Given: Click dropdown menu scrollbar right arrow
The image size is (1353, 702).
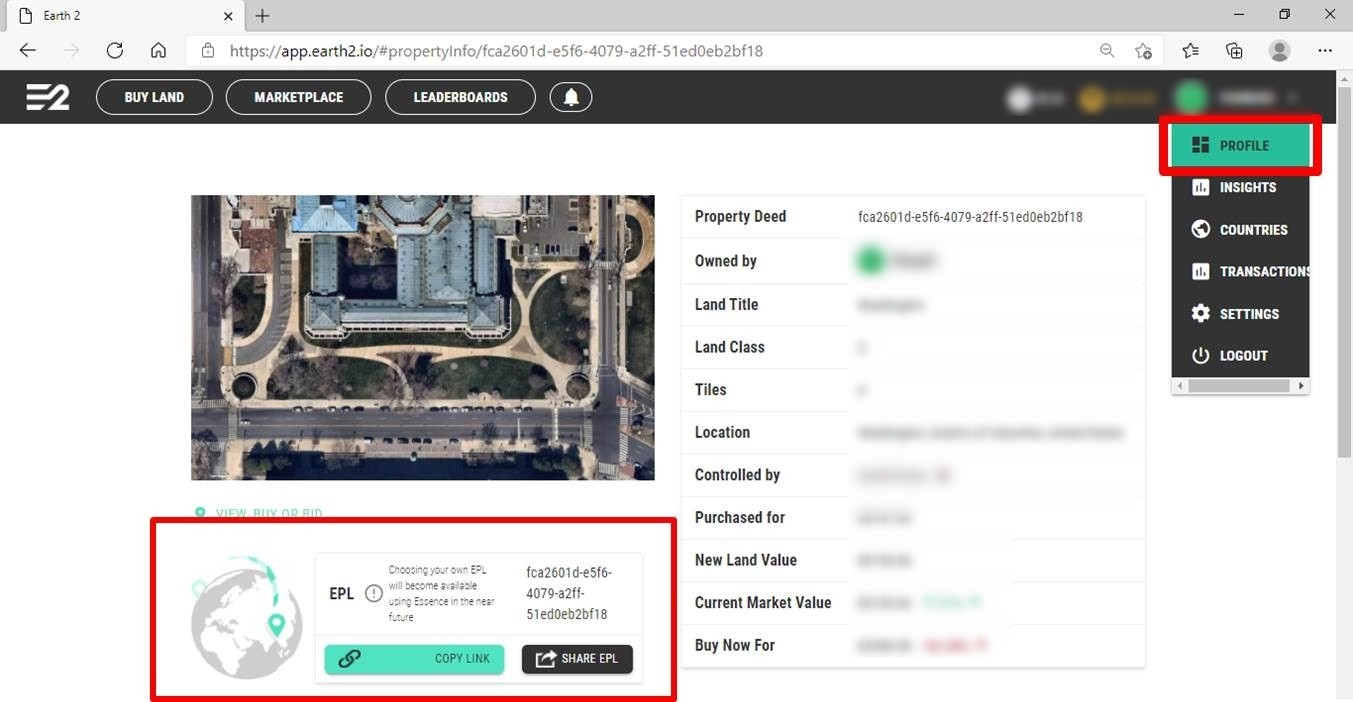Looking at the screenshot, I should click(x=1301, y=385).
